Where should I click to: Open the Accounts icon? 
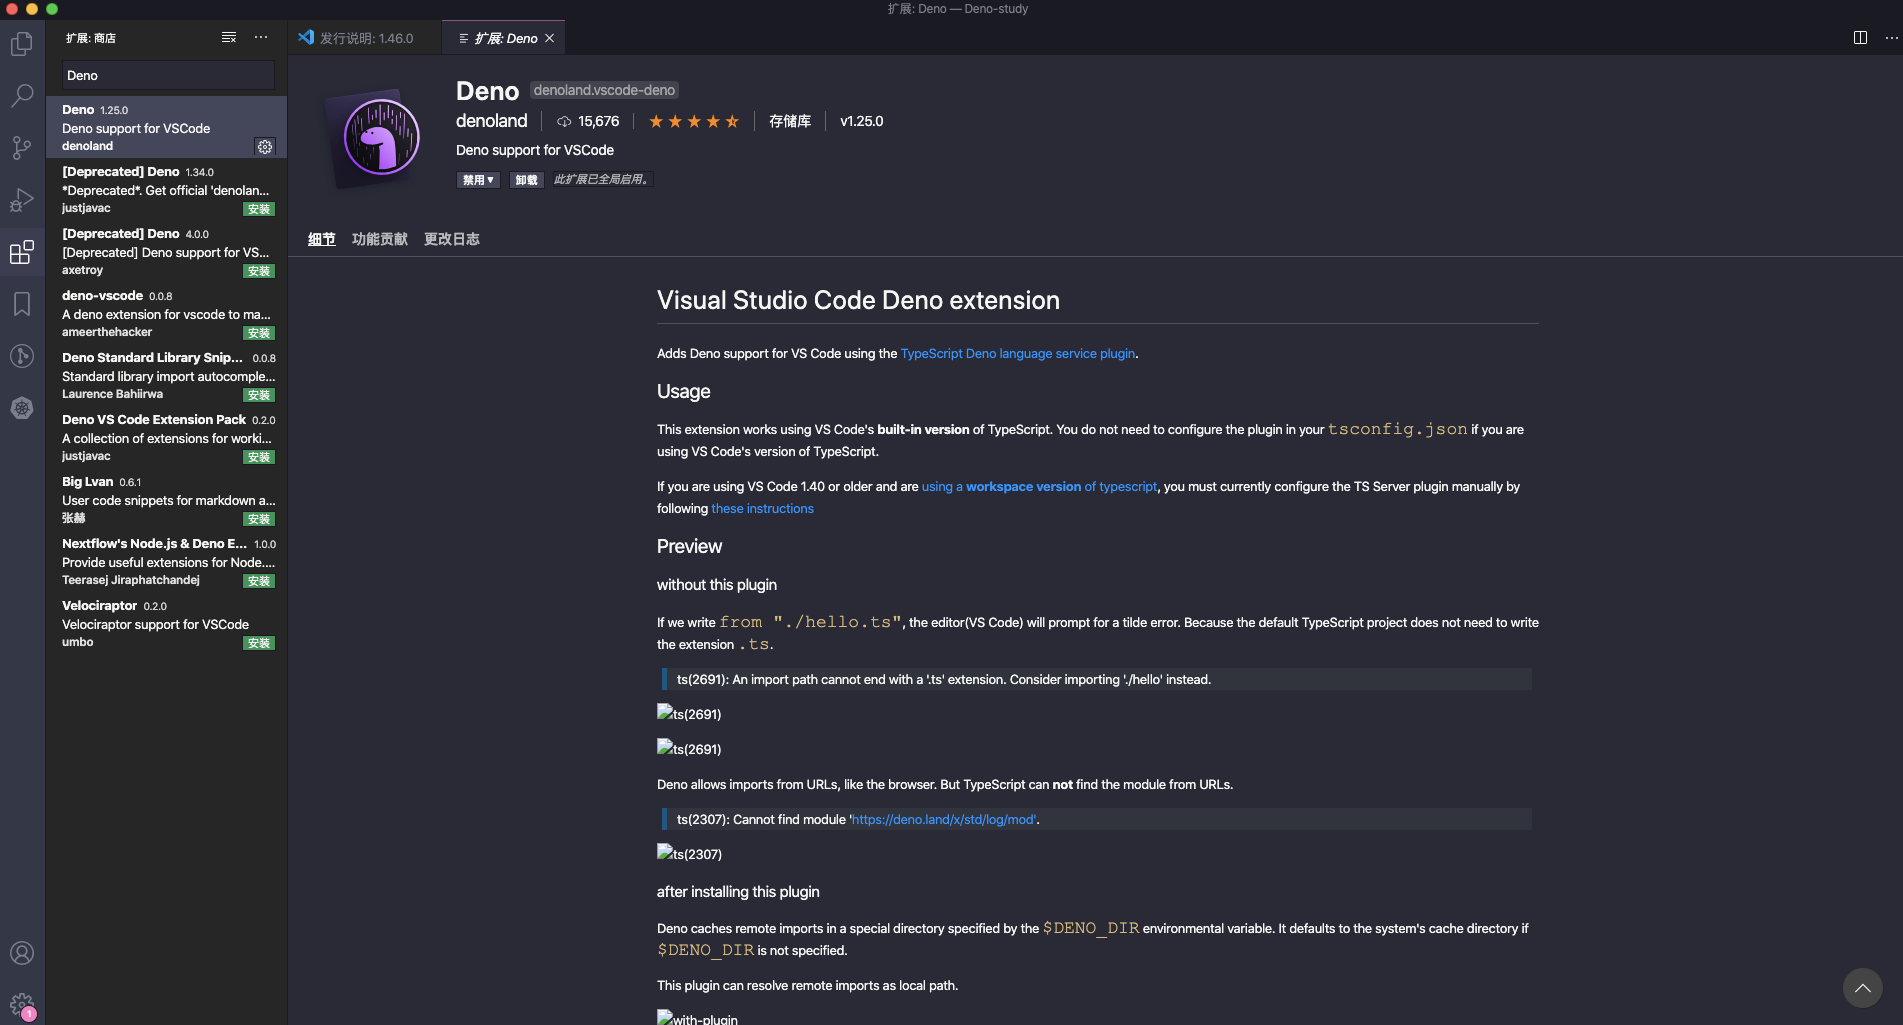[22, 953]
